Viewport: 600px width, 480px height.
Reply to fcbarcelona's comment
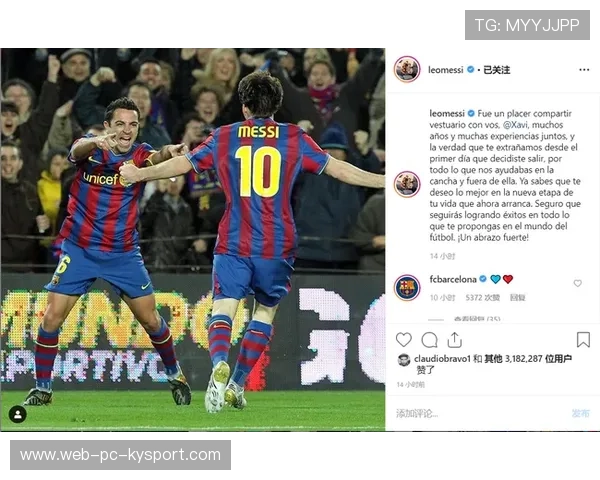tap(518, 298)
